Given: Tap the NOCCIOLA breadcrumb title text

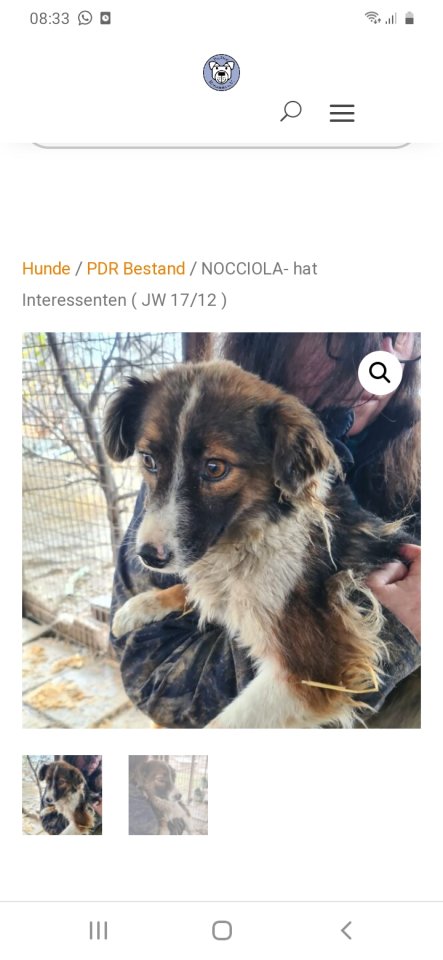Looking at the screenshot, I should pyautogui.click(x=169, y=285).
